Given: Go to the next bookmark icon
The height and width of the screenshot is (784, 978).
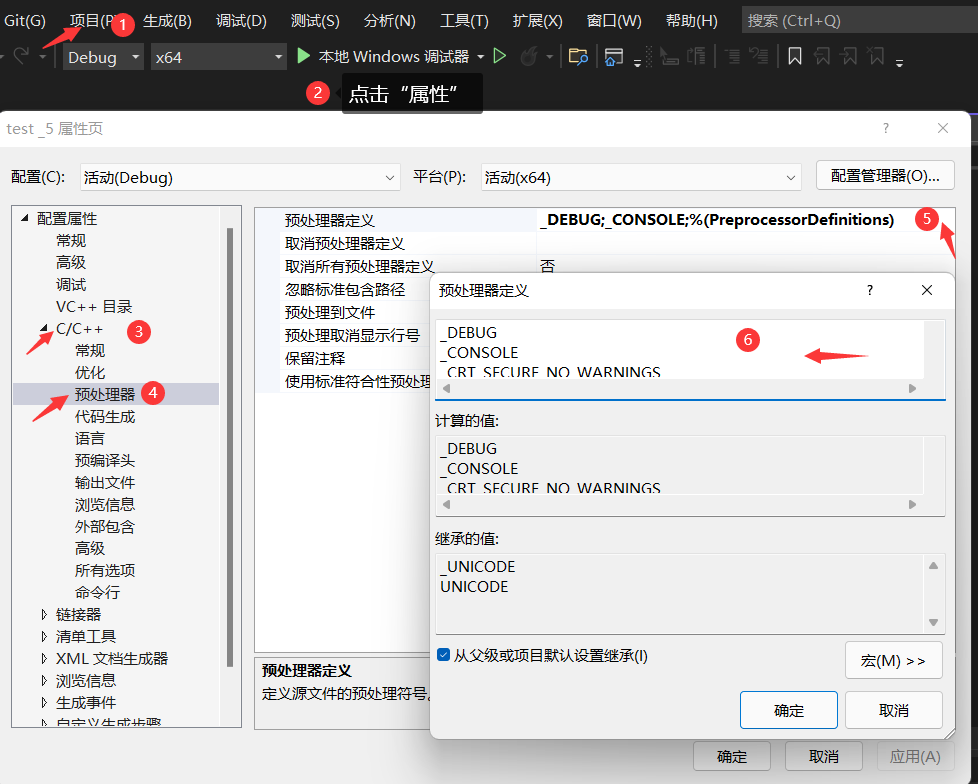Looking at the screenshot, I should tap(849, 57).
